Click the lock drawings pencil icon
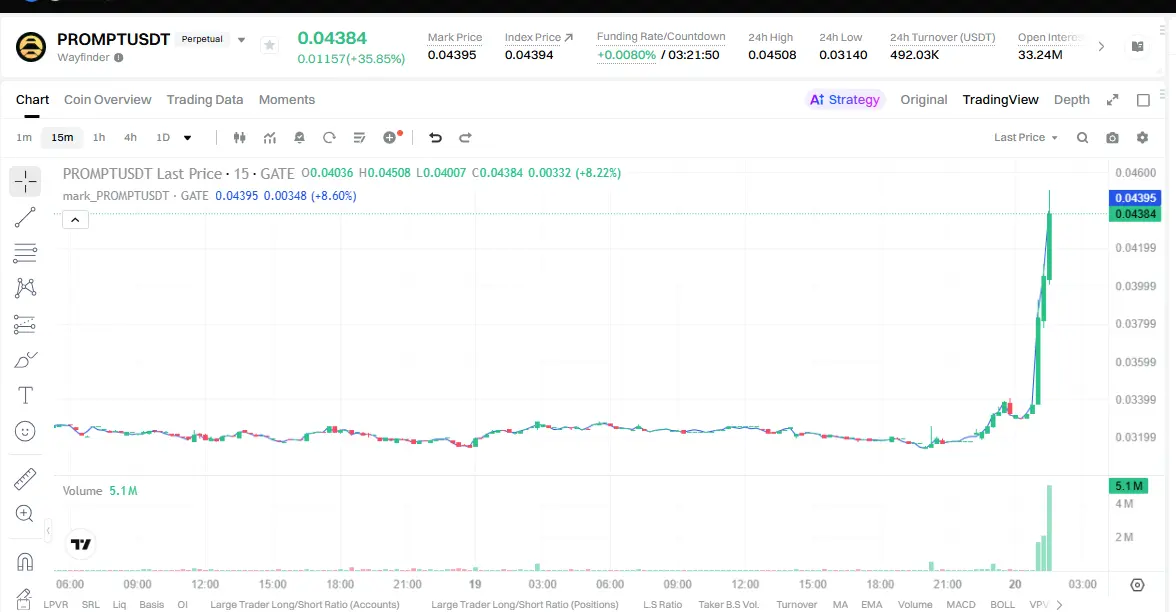Viewport: 1176px width, 612px height. [x=23, y=598]
